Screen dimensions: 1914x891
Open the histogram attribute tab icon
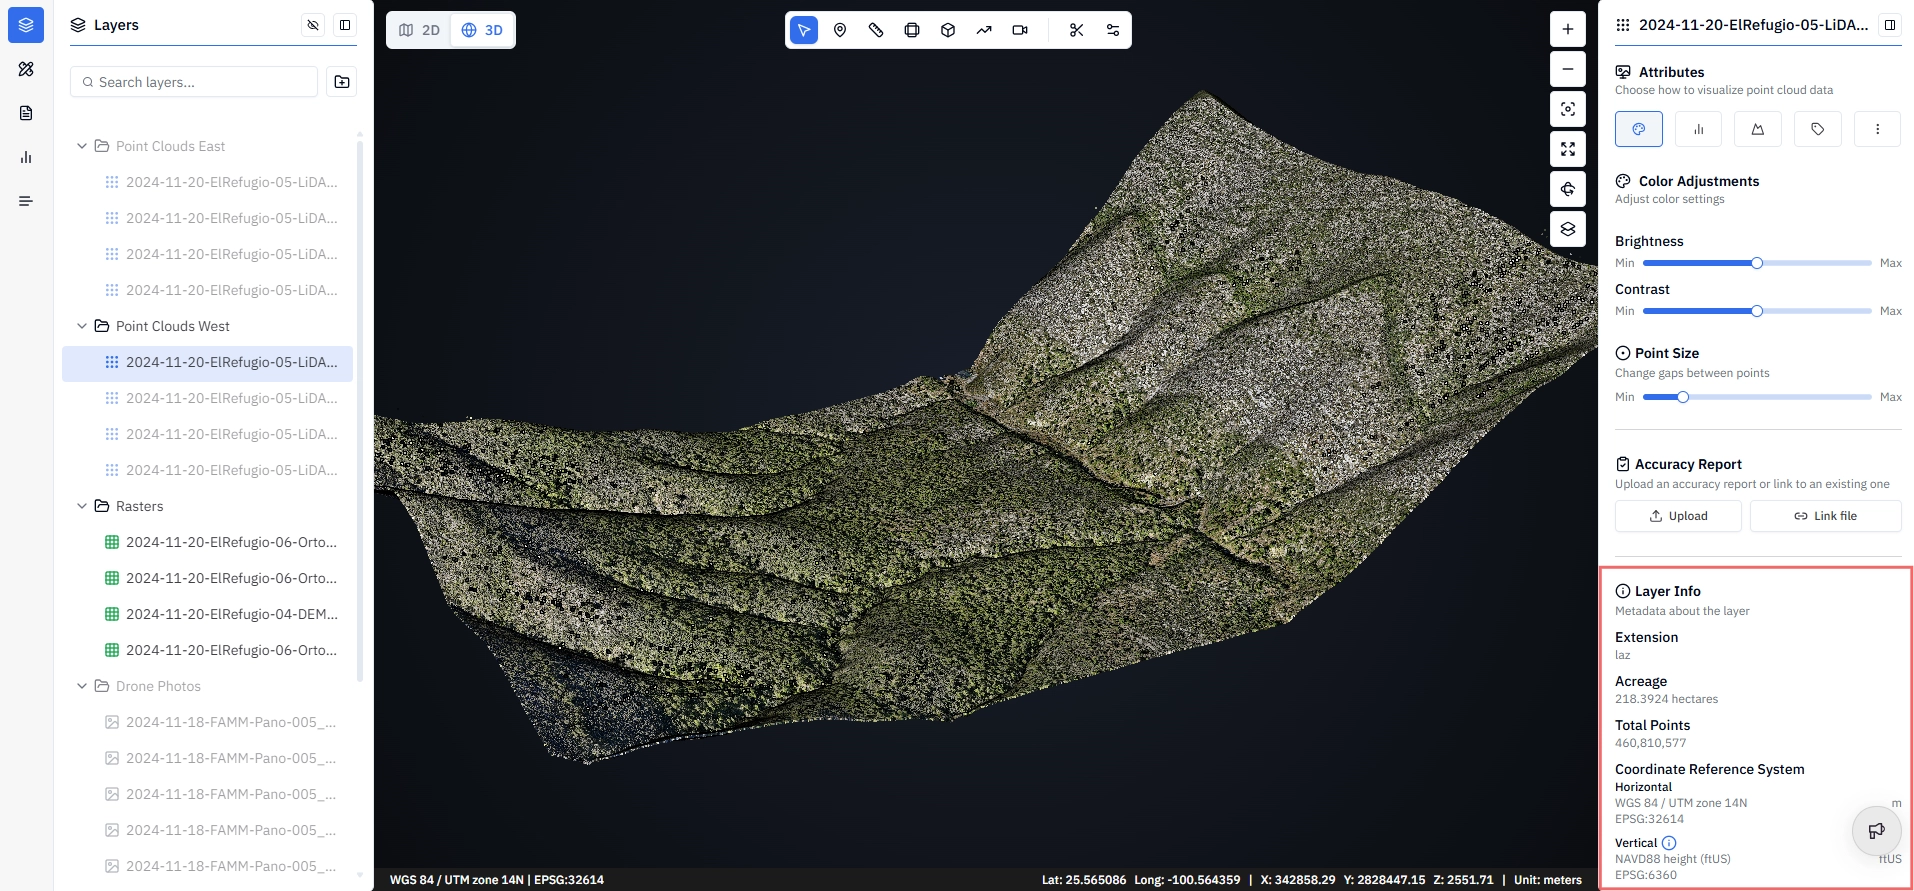click(x=1698, y=129)
